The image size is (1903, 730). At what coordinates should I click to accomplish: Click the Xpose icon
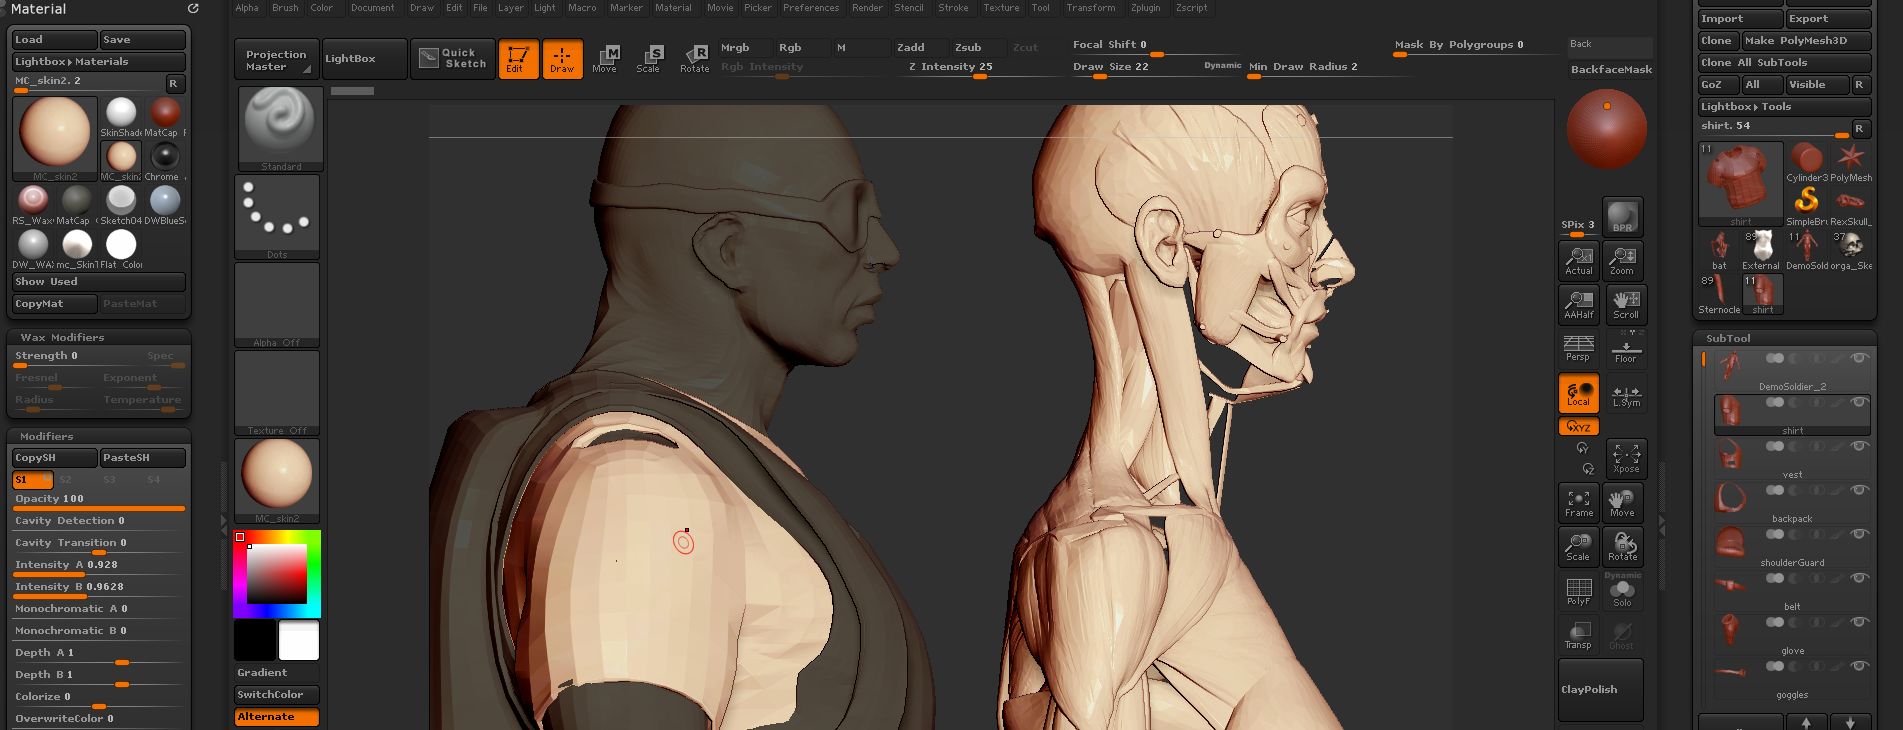tap(1625, 458)
